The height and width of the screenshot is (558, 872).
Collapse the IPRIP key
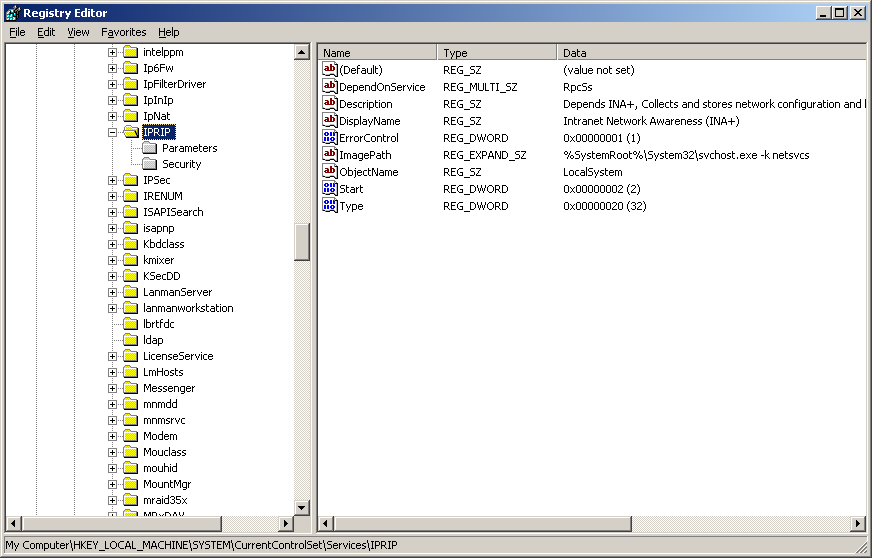point(112,132)
